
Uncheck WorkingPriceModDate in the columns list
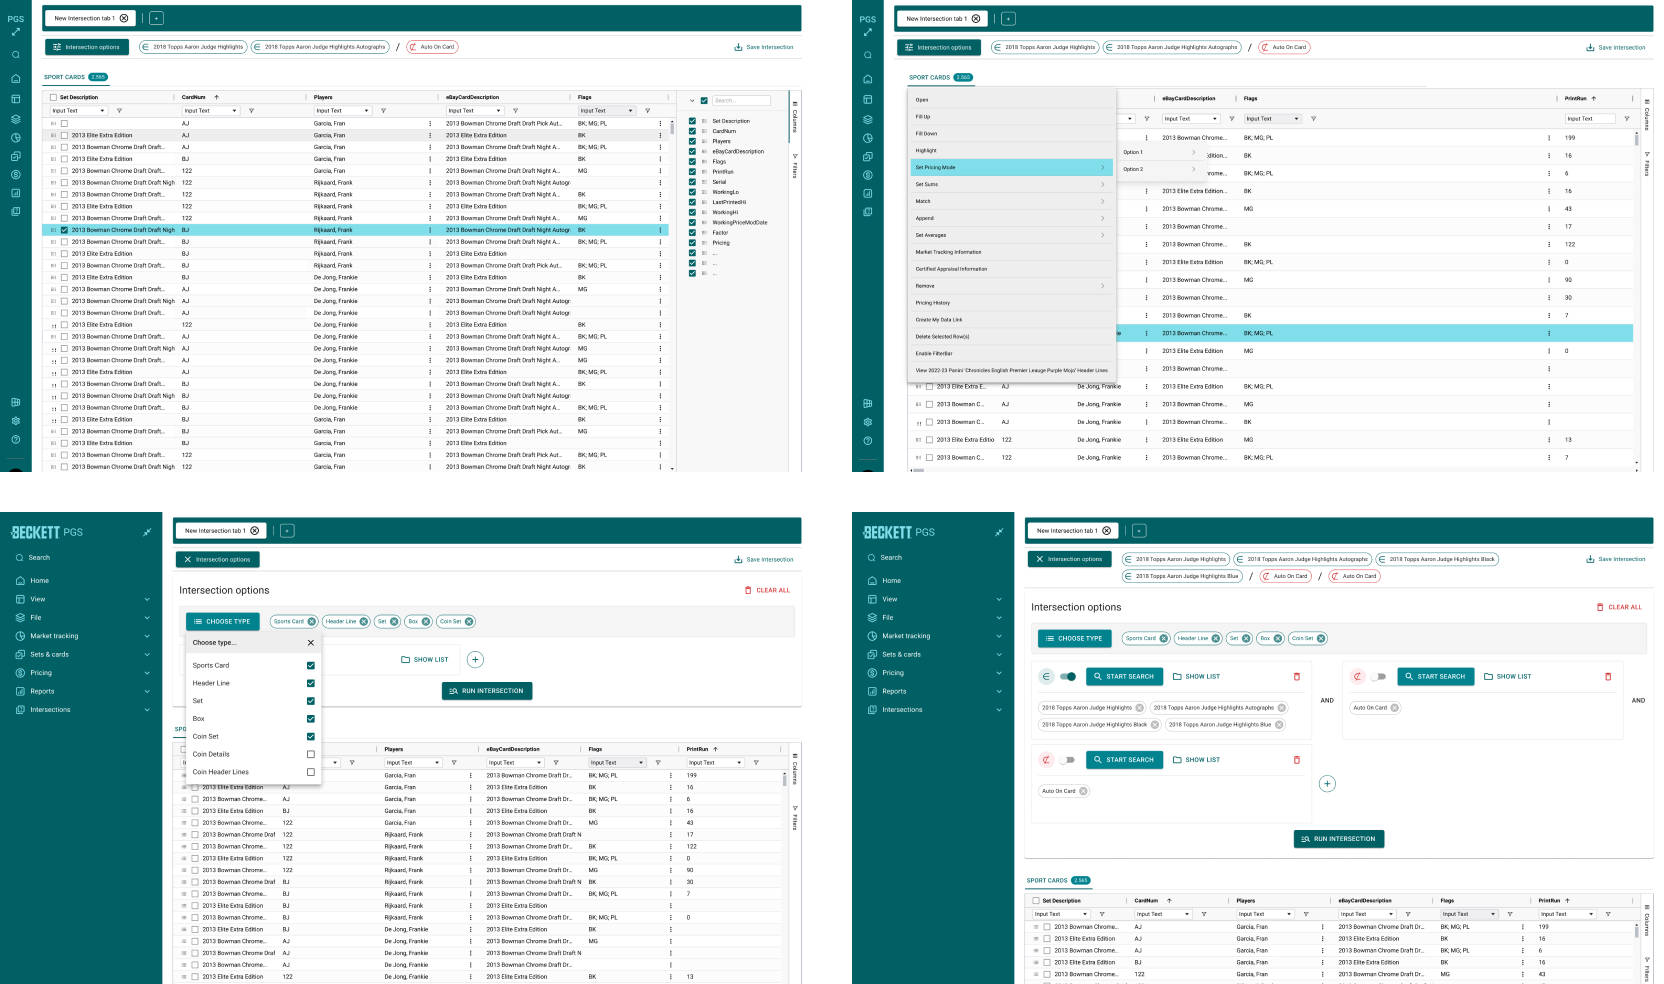(x=692, y=223)
